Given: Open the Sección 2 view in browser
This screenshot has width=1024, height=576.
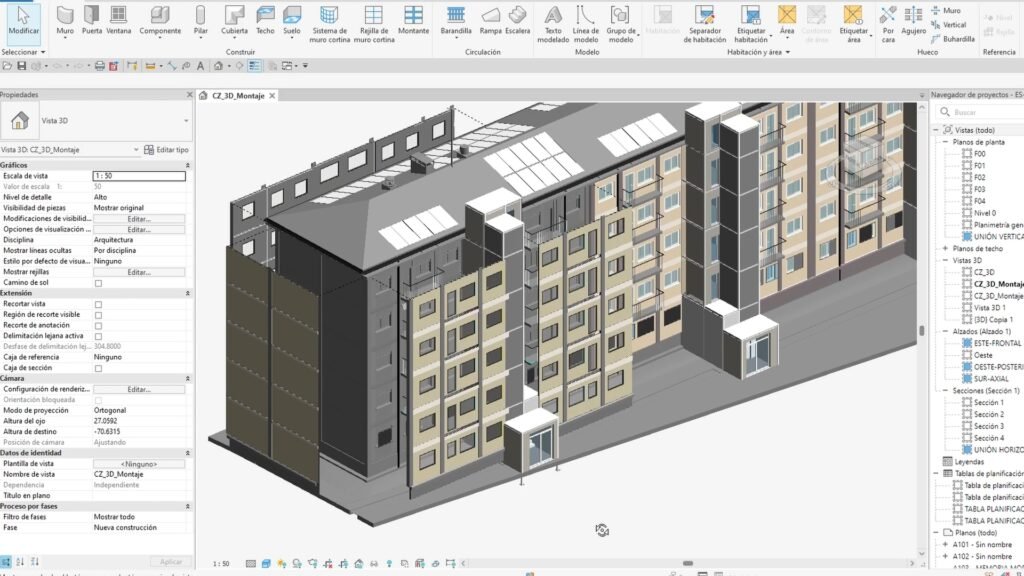Looking at the screenshot, I should [x=989, y=415].
